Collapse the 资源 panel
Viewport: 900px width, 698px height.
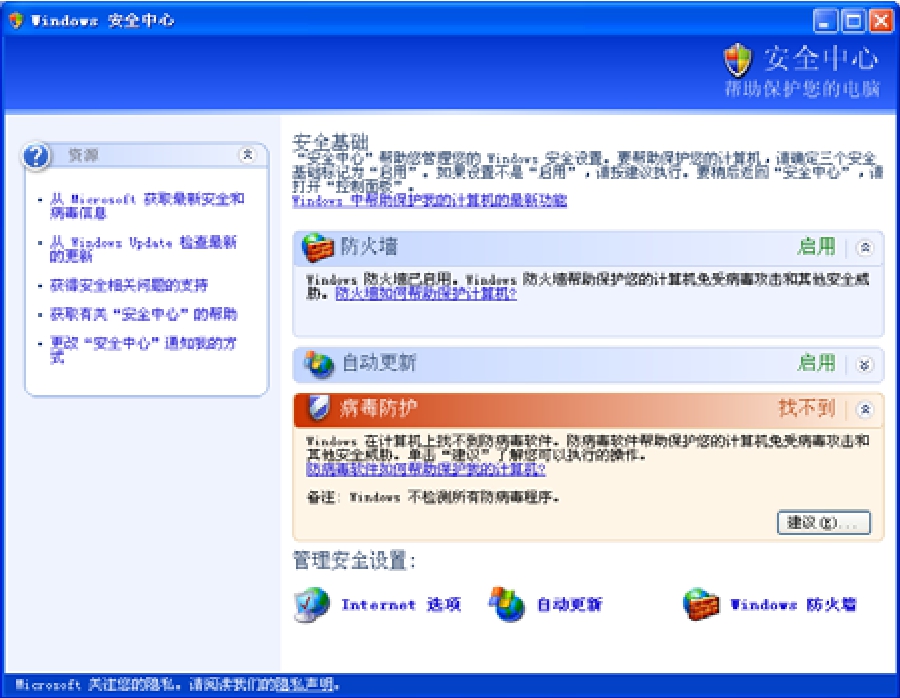247,154
